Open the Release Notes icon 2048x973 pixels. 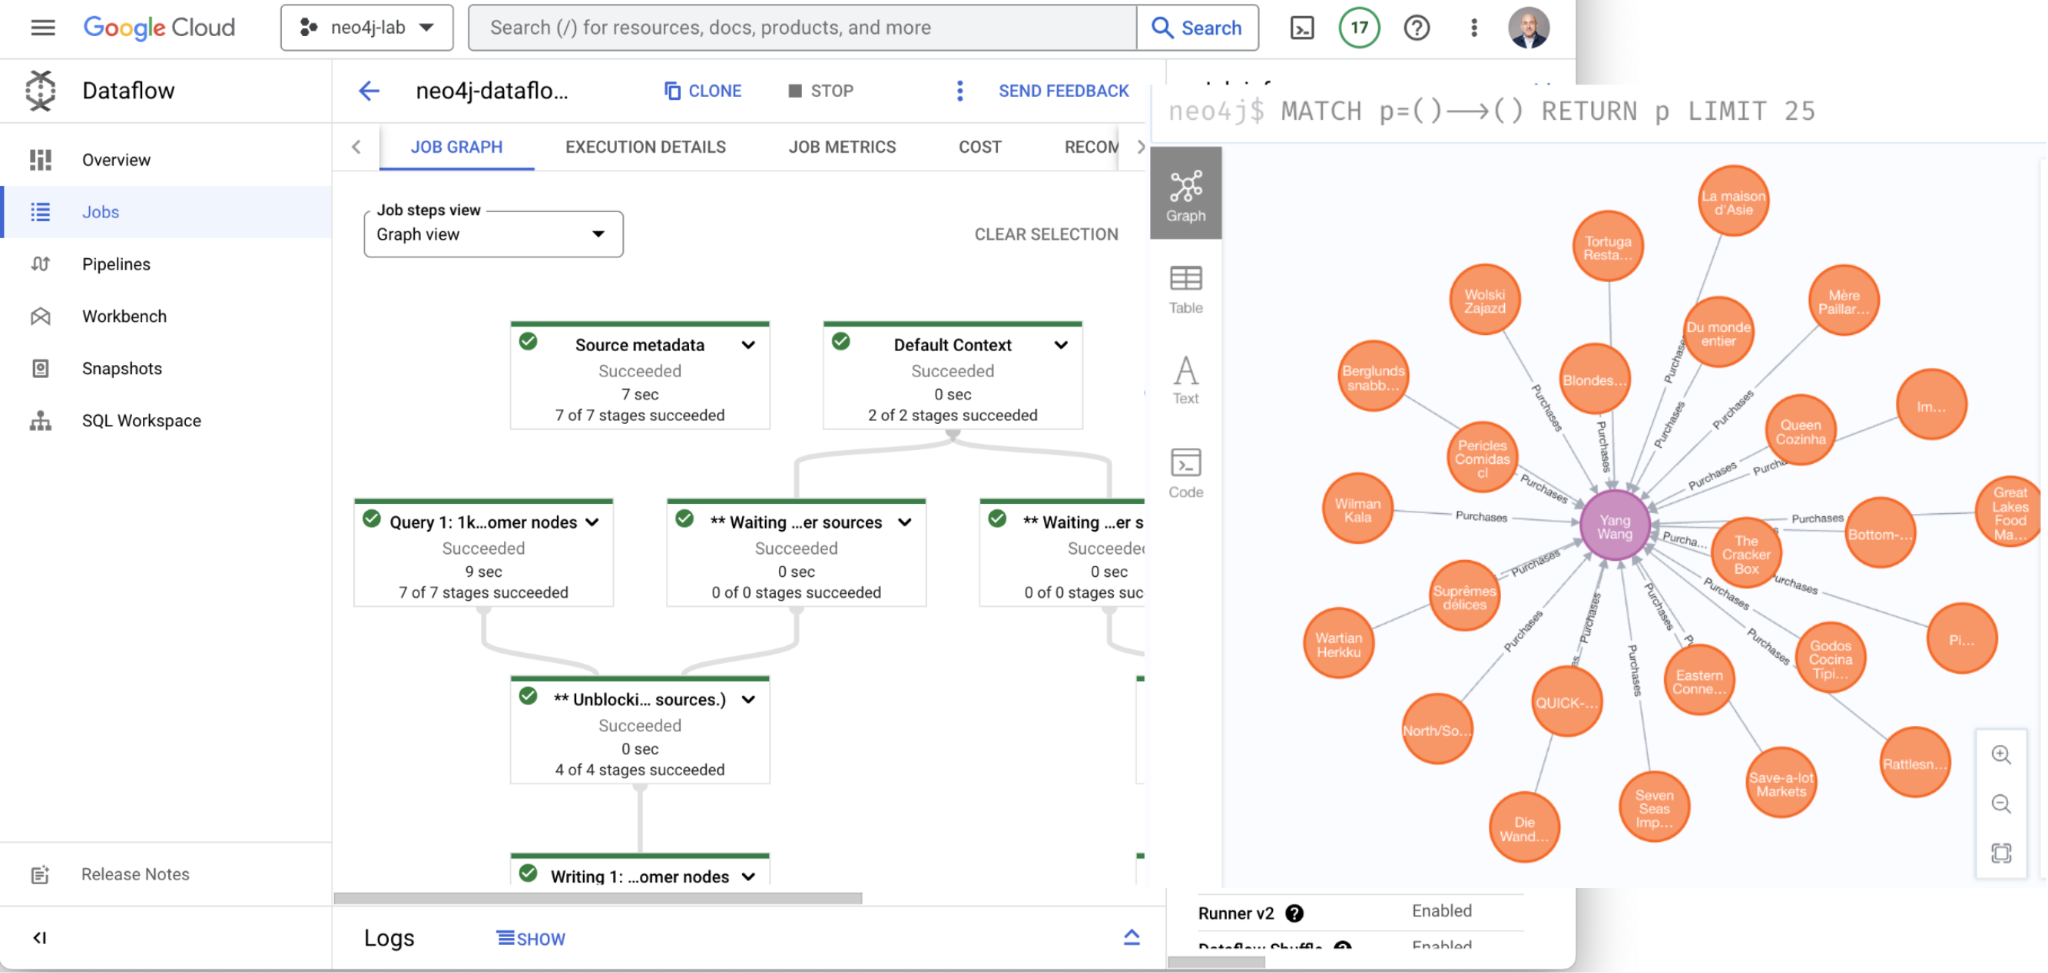40,875
